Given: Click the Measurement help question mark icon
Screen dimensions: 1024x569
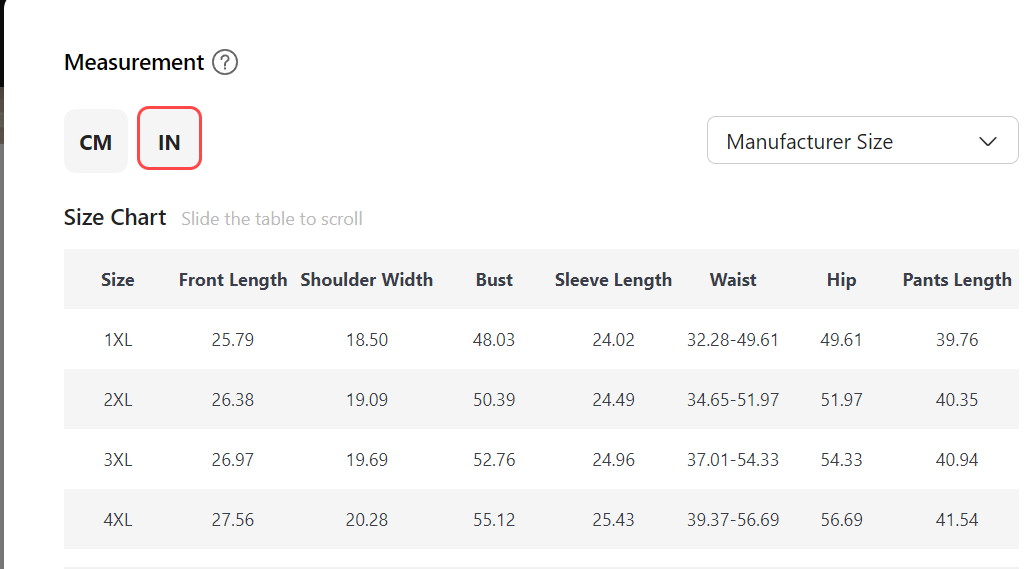Looking at the screenshot, I should 225,63.
